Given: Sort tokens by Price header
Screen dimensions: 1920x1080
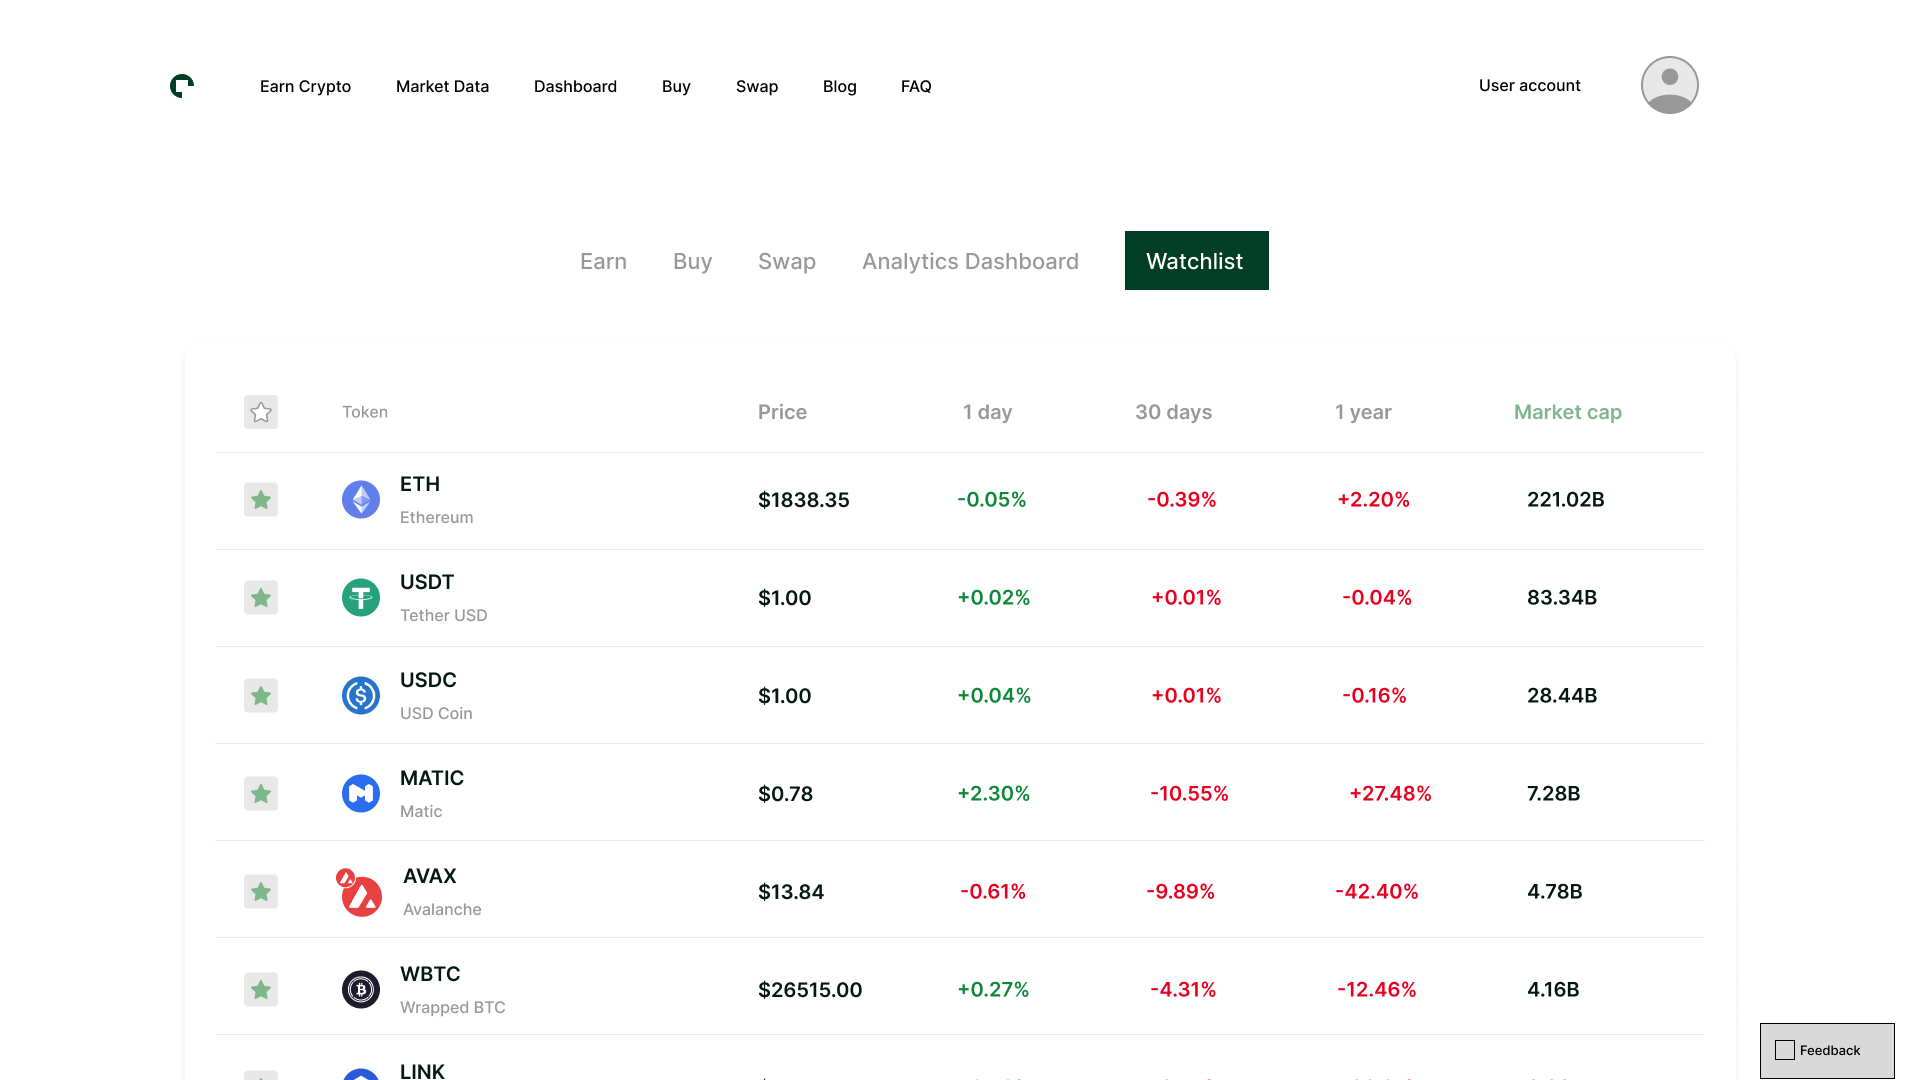Looking at the screenshot, I should pos(782,412).
